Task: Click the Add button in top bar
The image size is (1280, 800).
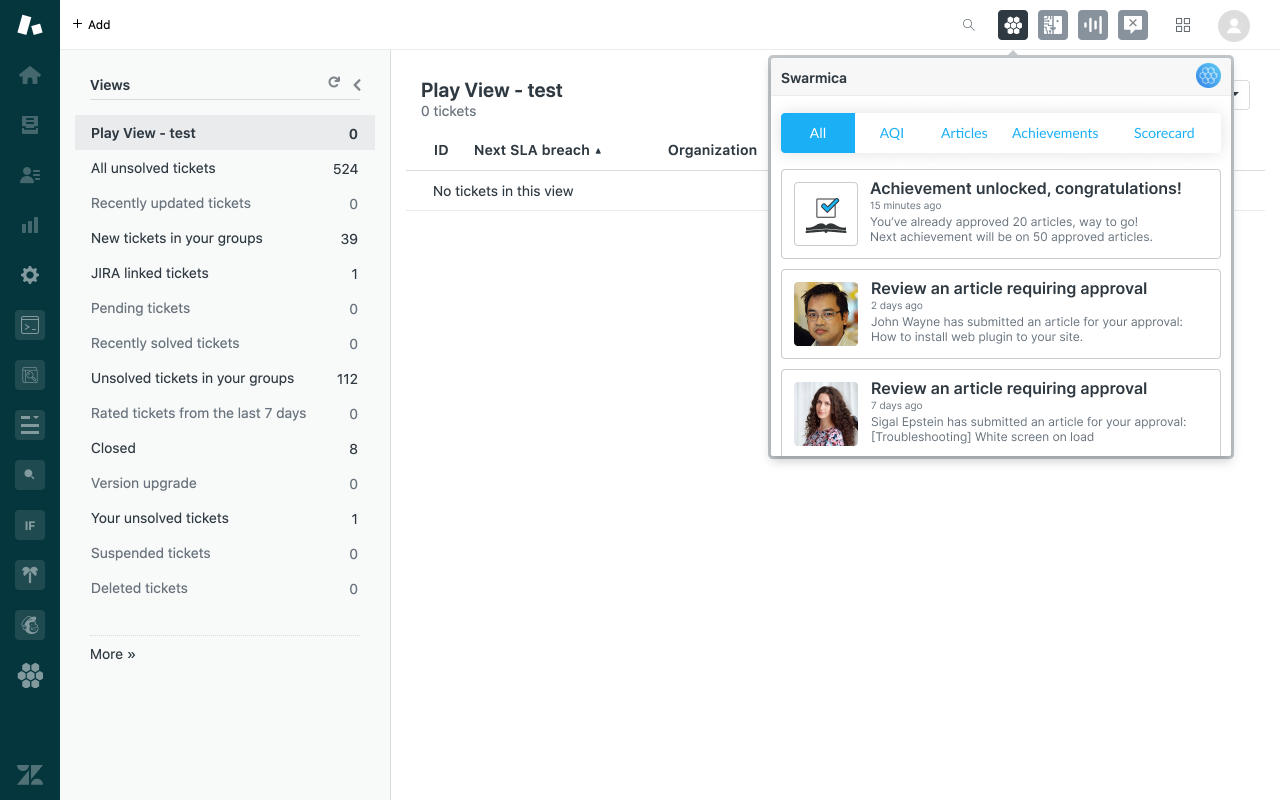Action: pos(91,25)
